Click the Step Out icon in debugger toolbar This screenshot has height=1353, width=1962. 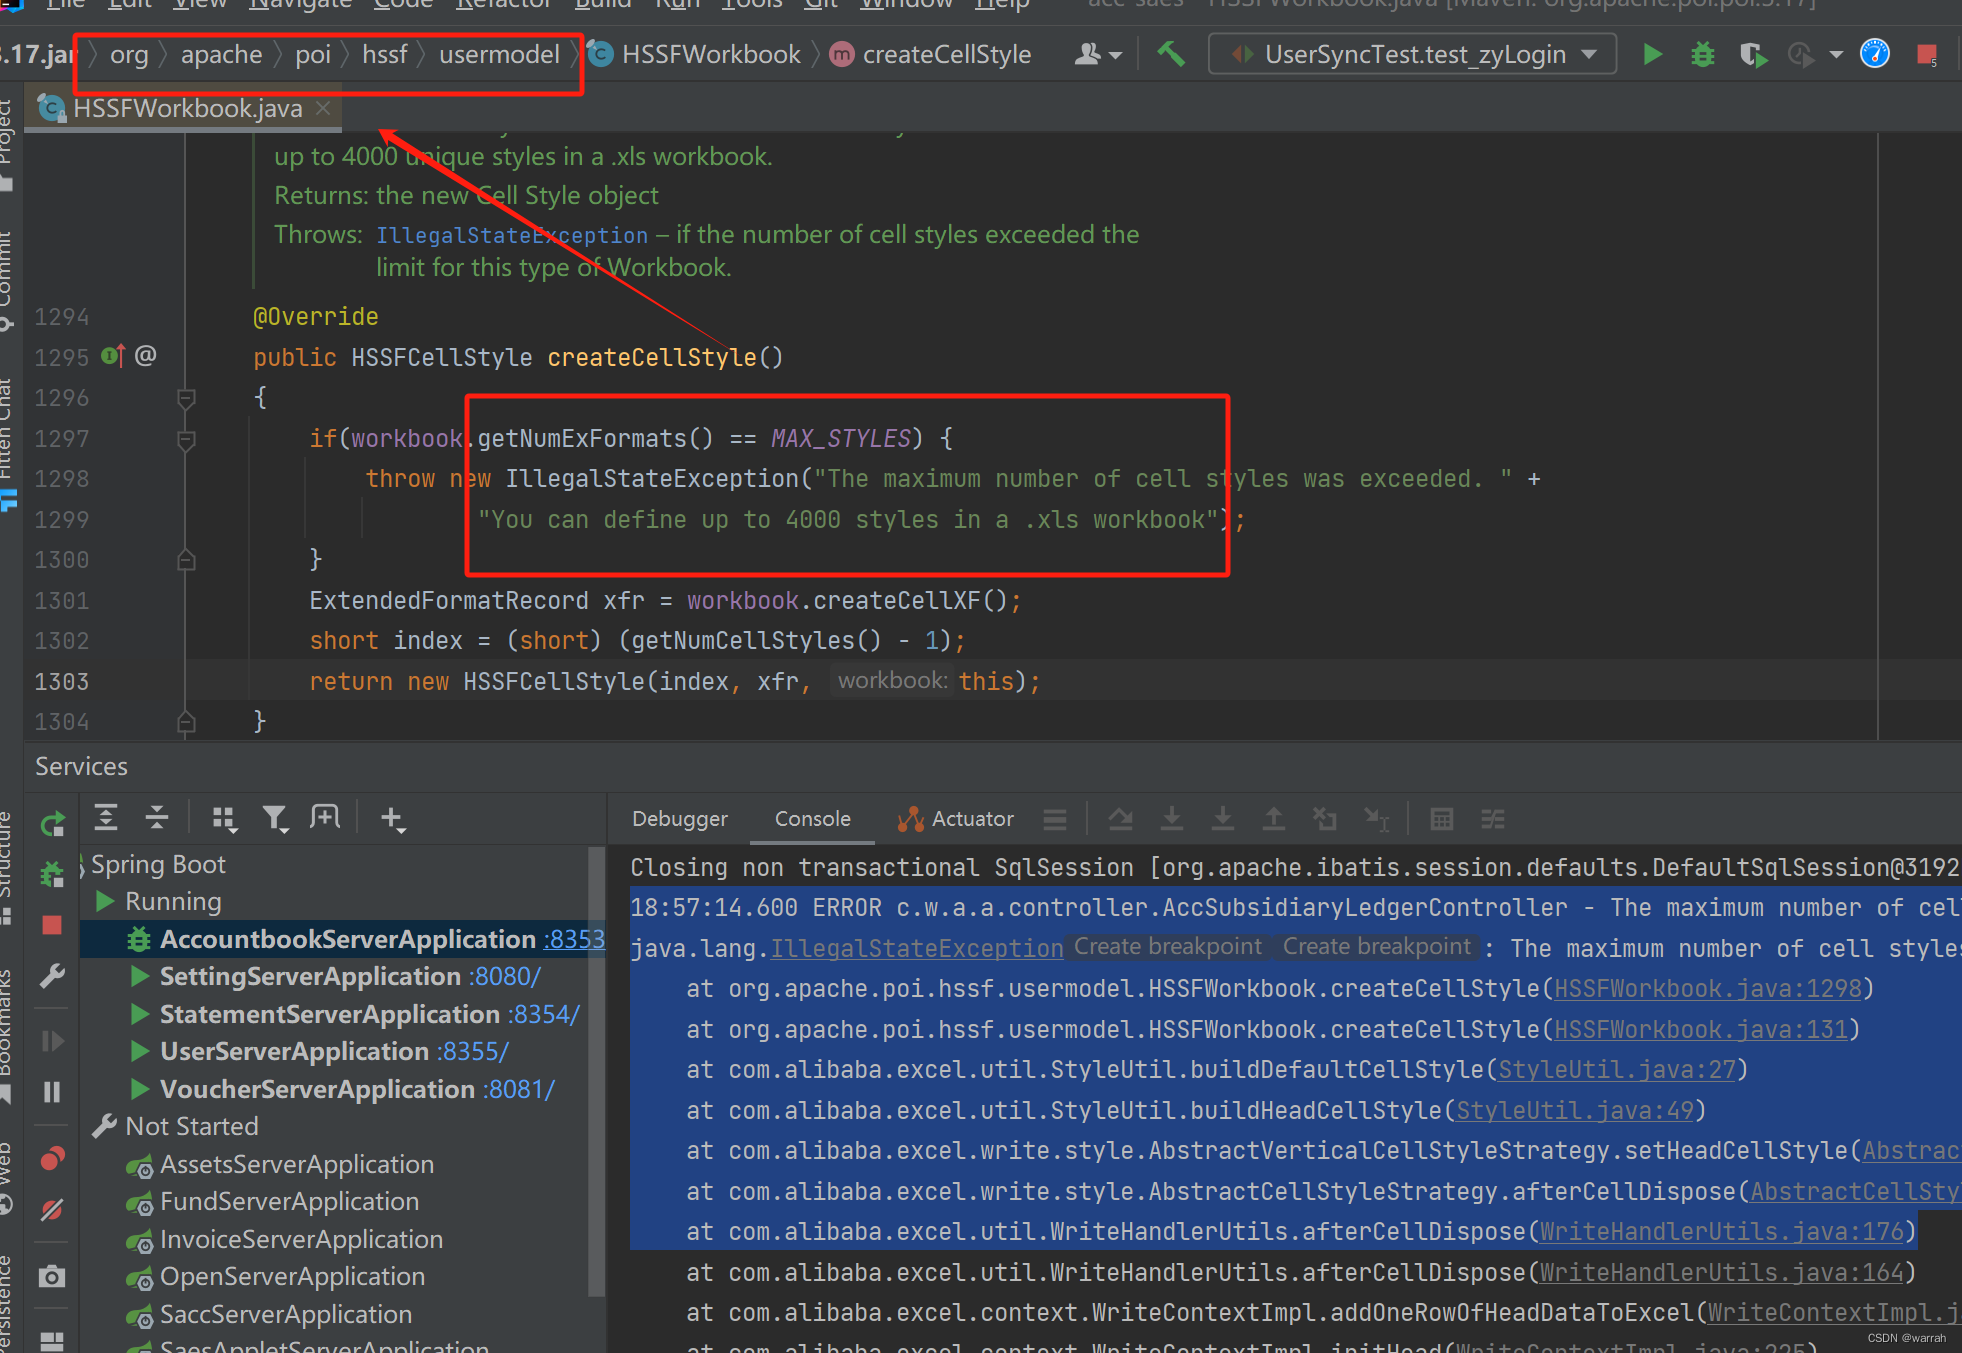point(1273,820)
